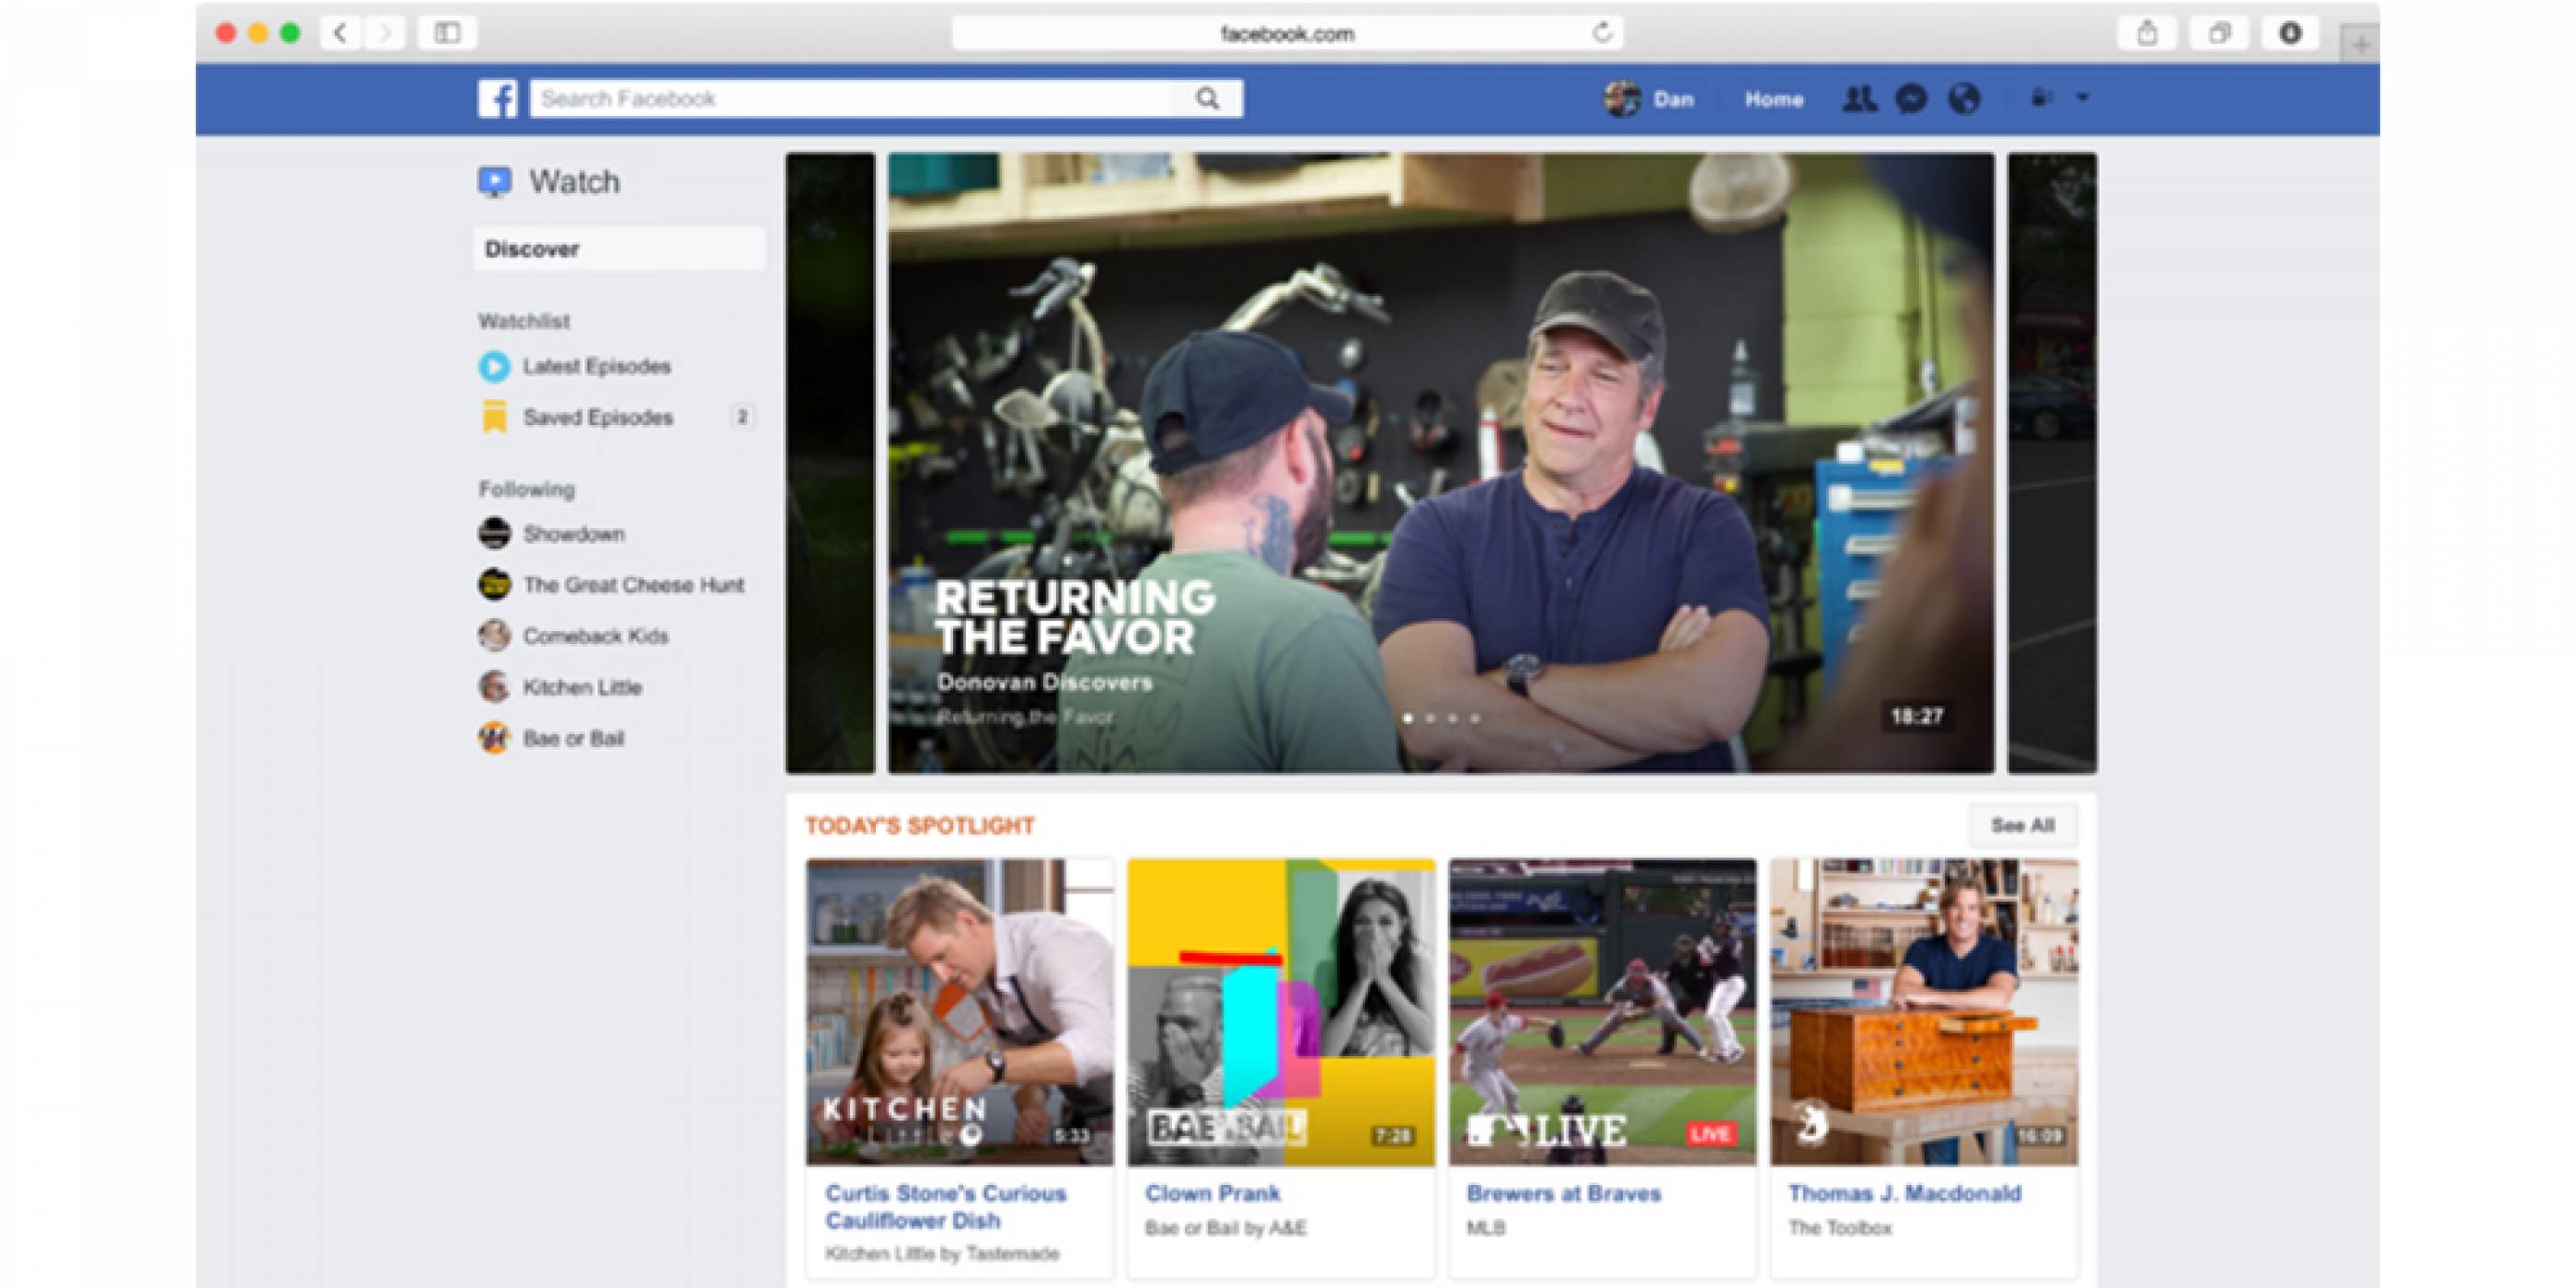This screenshot has width=2576, height=1288.
Task: Click the Watch icon in sidebar
Action: tap(495, 182)
